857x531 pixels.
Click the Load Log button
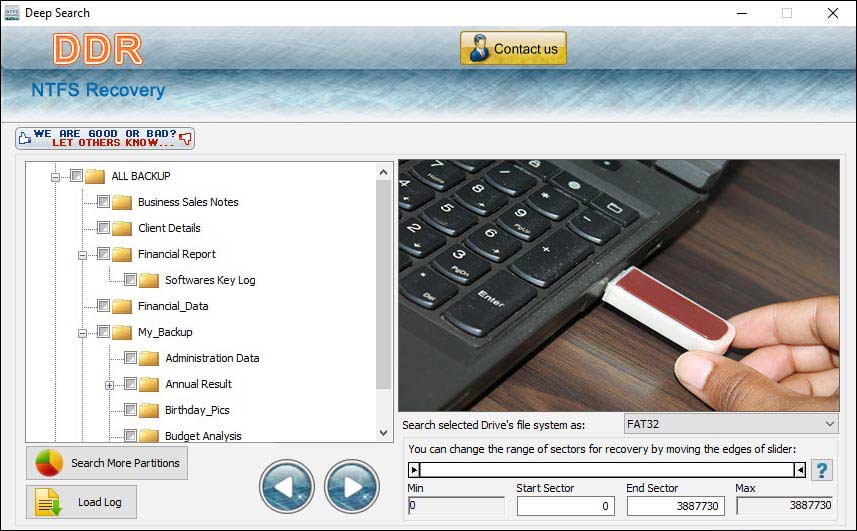81,502
